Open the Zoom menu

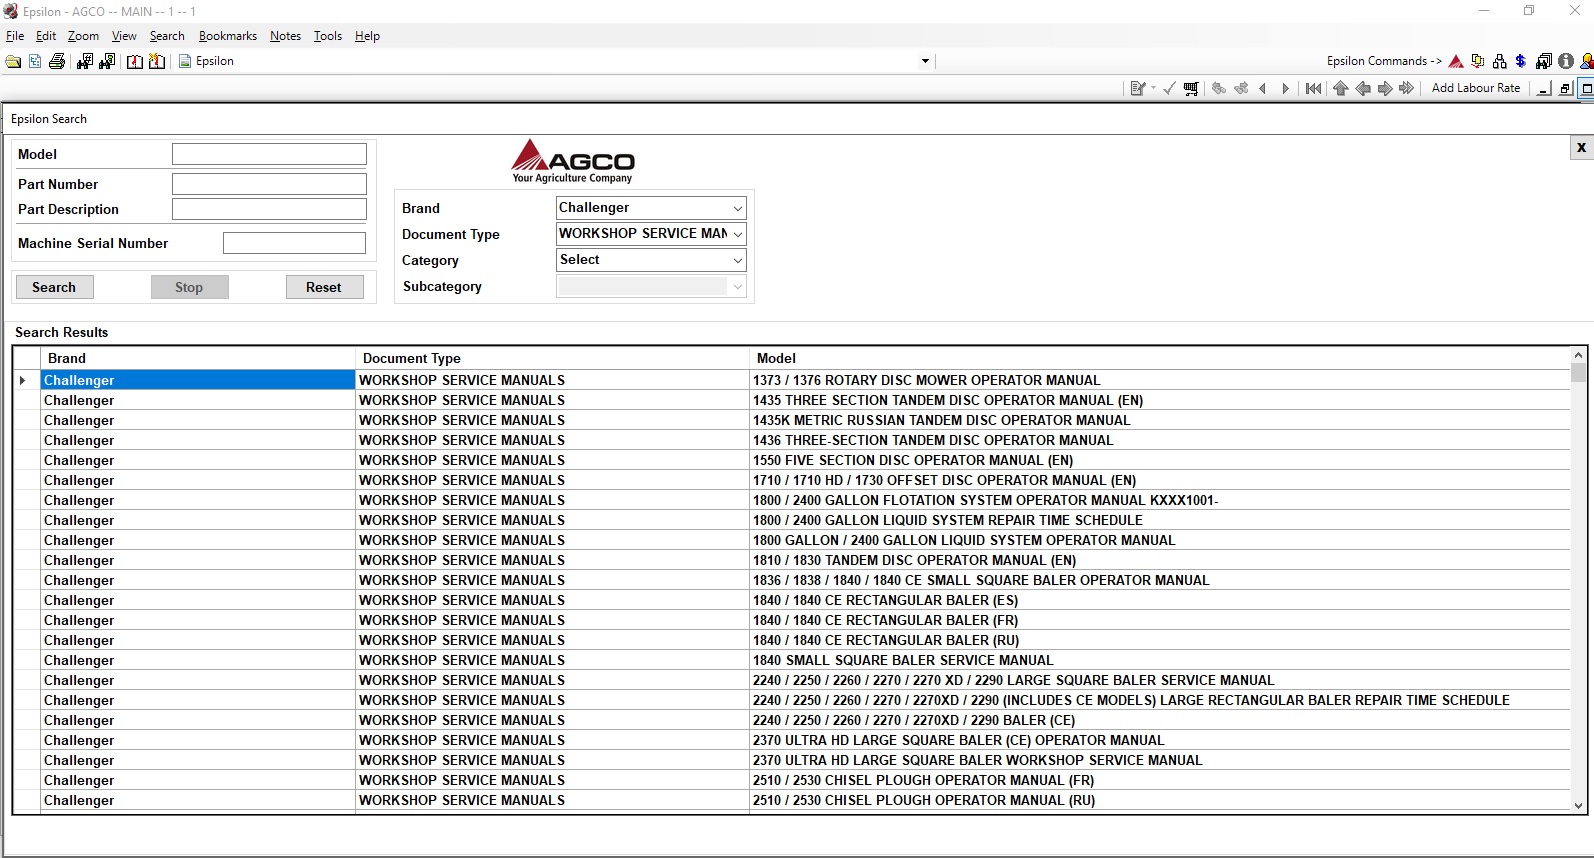tap(83, 36)
